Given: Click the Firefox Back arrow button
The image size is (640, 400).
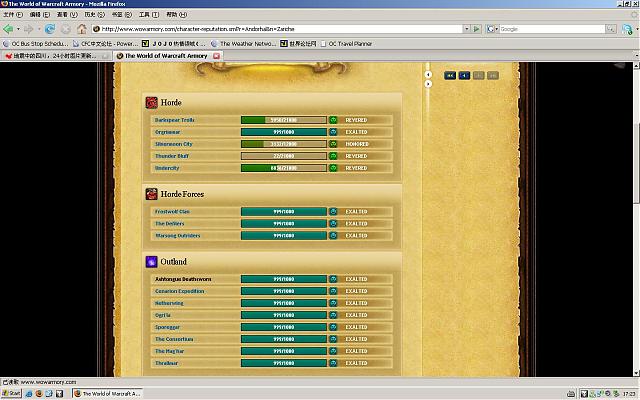Looking at the screenshot, I should click(x=8, y=29).
